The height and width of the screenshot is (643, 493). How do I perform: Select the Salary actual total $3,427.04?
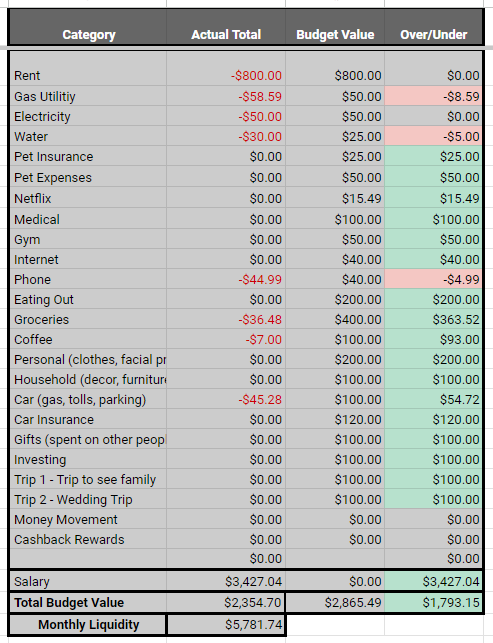pyautogui.click(x=226, y=581)
